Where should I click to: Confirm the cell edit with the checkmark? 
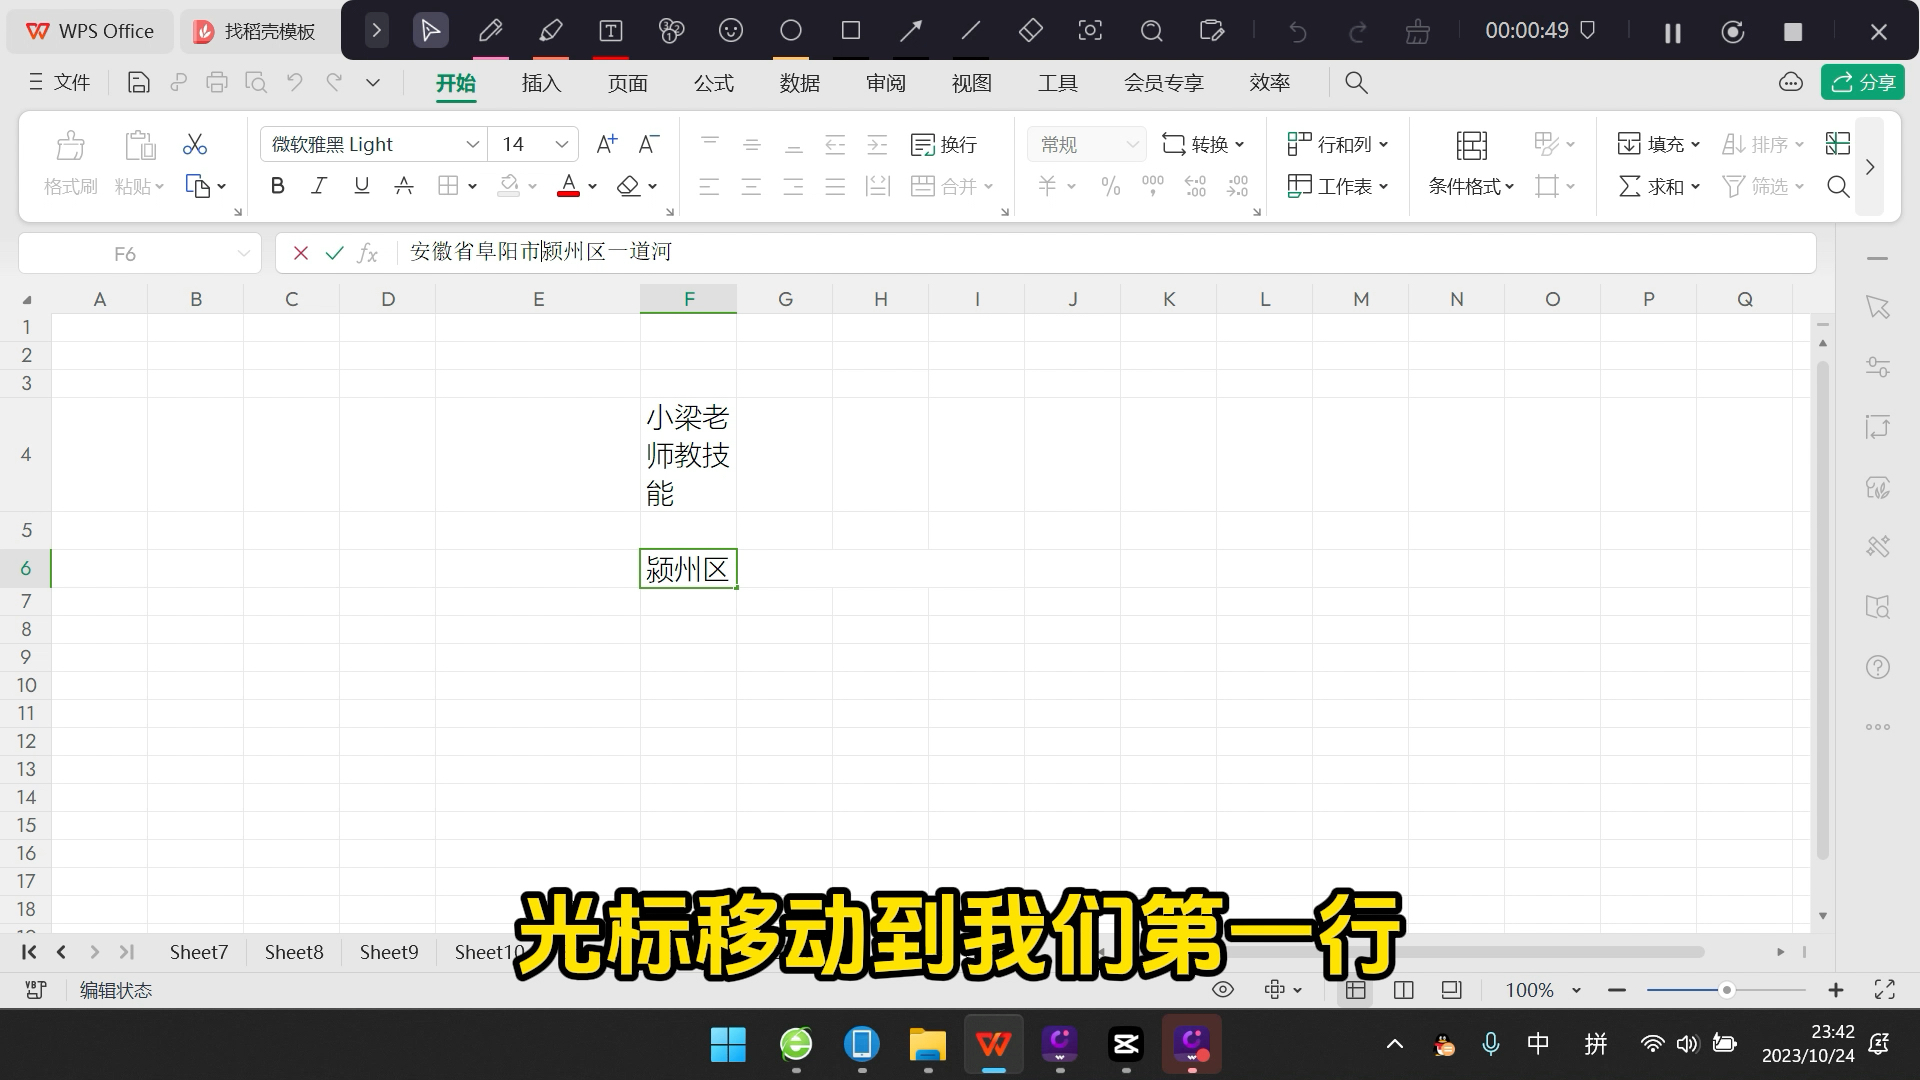pyautogui.click(x=335, y=253)
